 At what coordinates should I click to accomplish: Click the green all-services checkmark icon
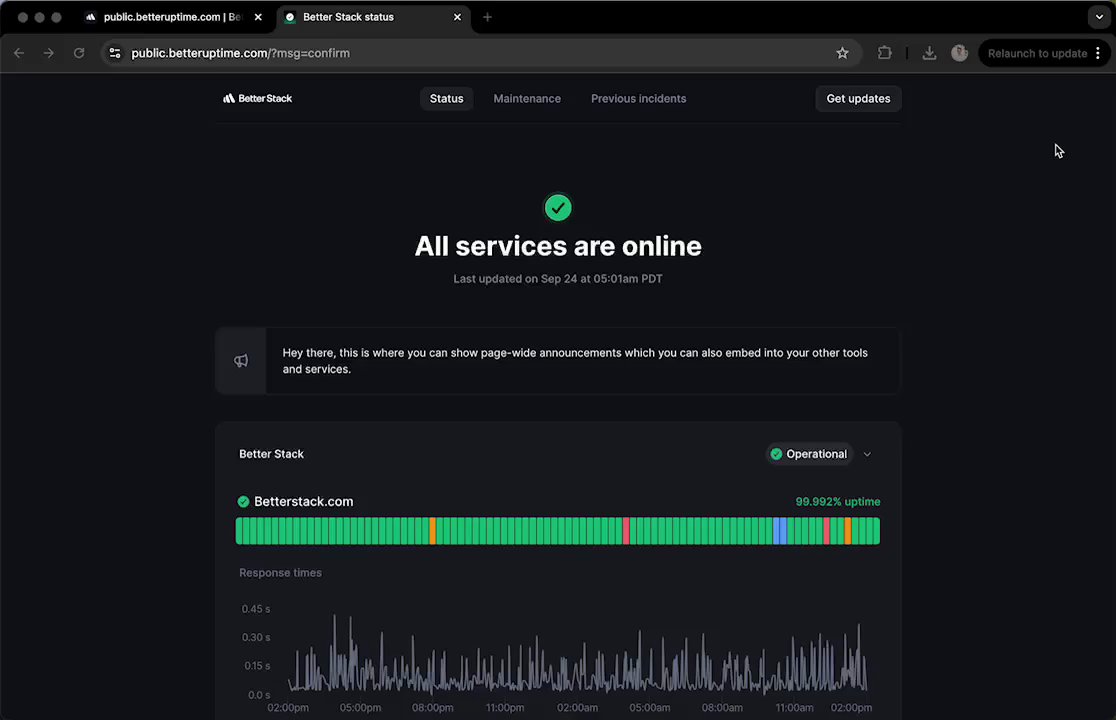click(x=558, y=208)
